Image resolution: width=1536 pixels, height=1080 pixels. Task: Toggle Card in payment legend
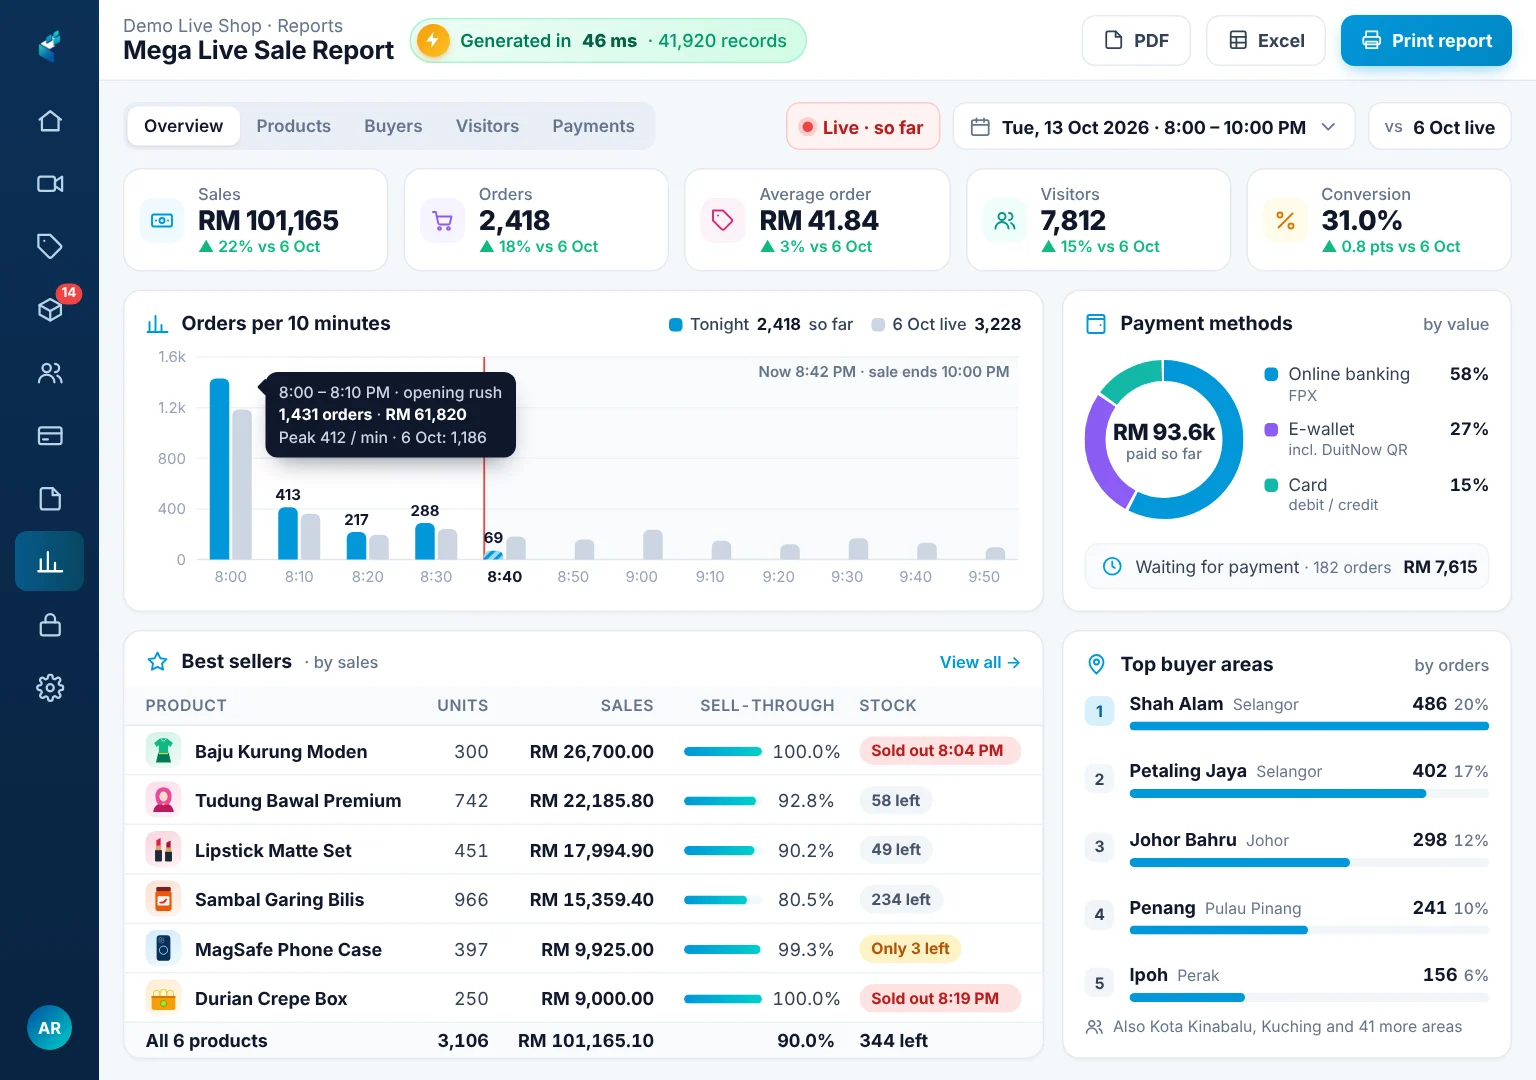coord(1376,494)
